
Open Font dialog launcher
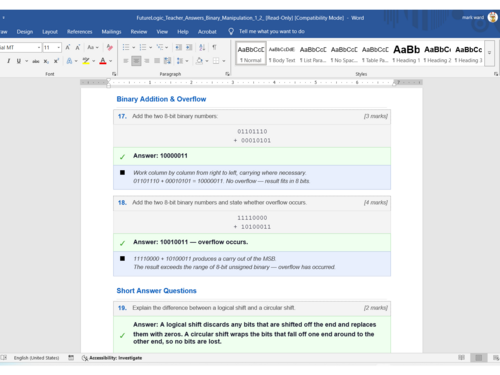coord(114,74)
